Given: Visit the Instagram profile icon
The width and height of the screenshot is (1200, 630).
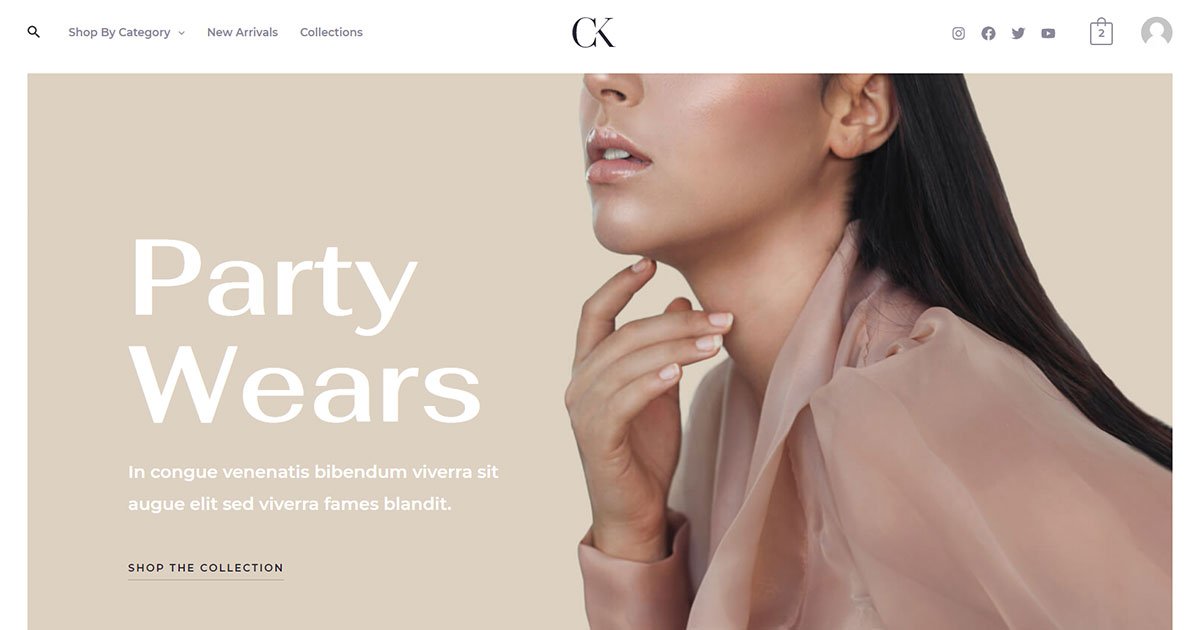Looking at the screenshot, I should pos(958,33).
